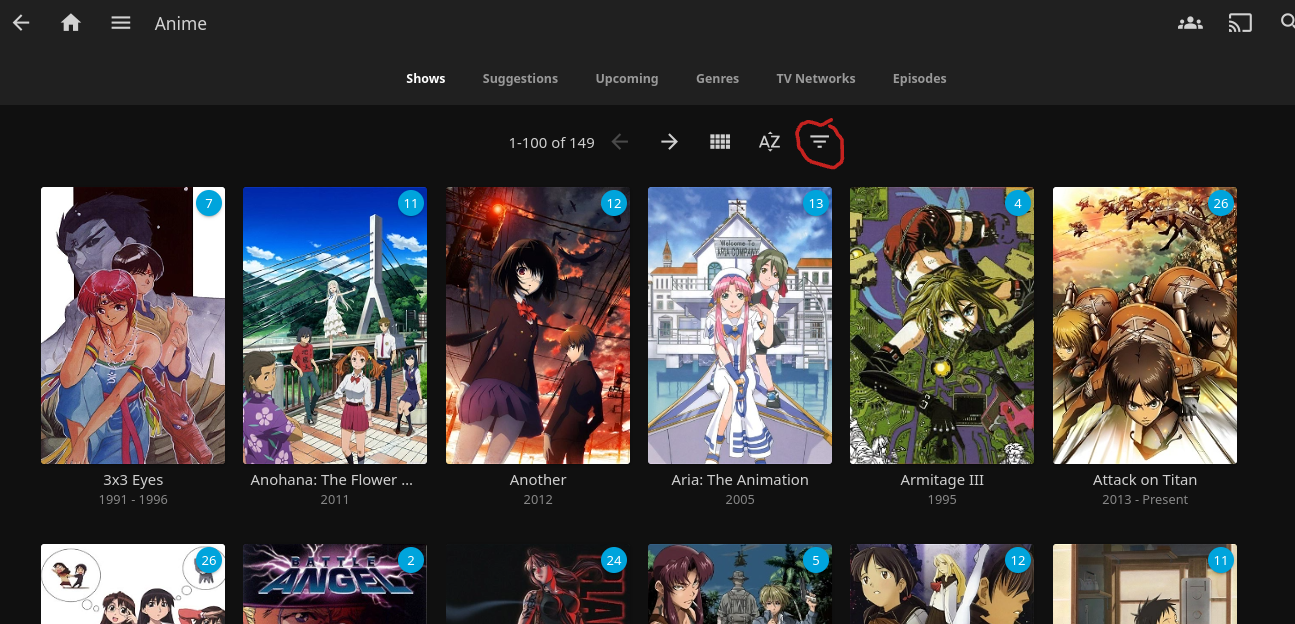Open the A-Z sort options
This screenshot has height=624, width=1295.
tap(769, 142)
